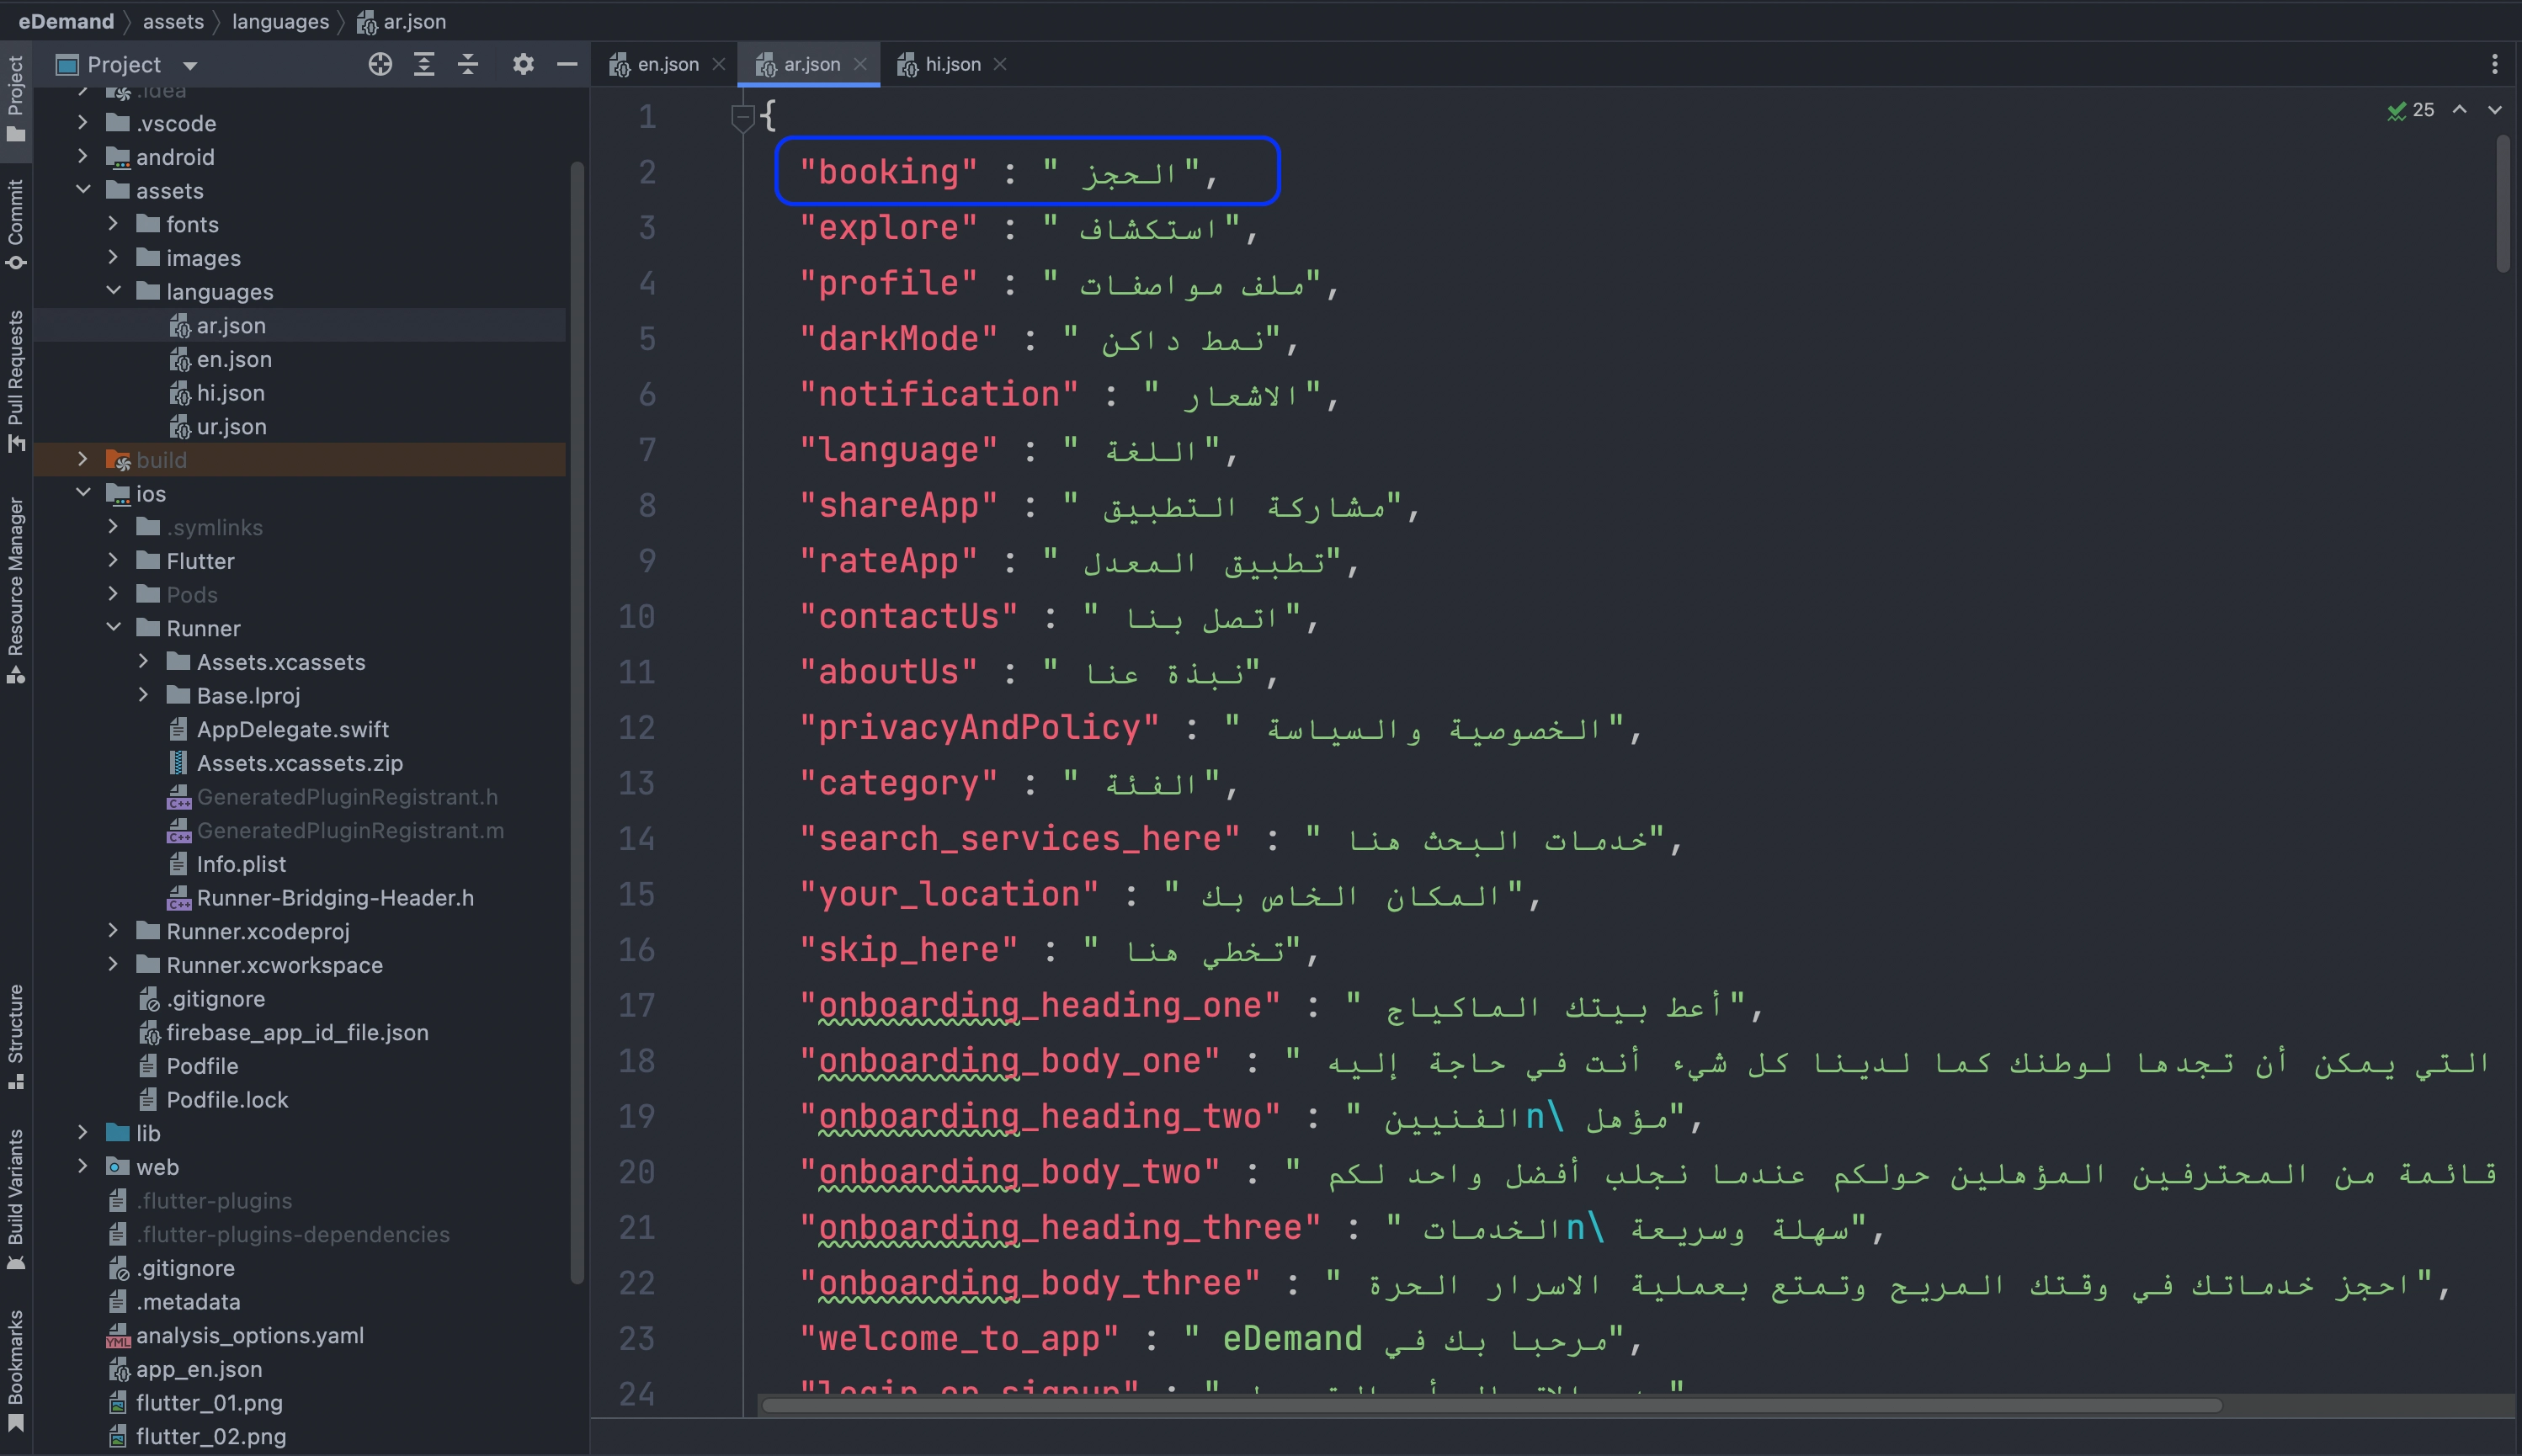Screen dimensions: 2522x1456
Task: Click the editor vertical scrollbar thumb
Action: (2502, 205)
